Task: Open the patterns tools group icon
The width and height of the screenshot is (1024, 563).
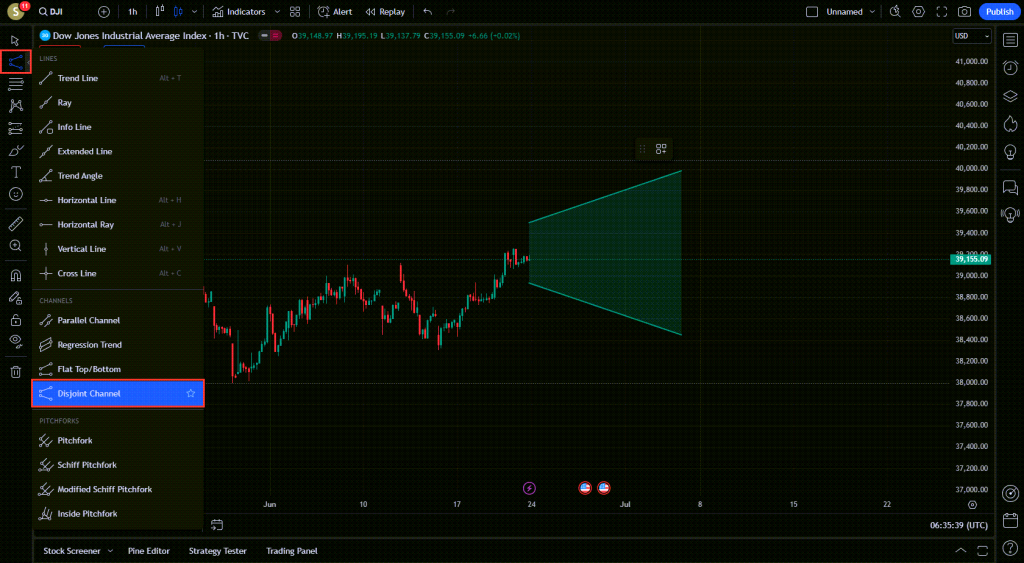Action: tap(15, 106)
